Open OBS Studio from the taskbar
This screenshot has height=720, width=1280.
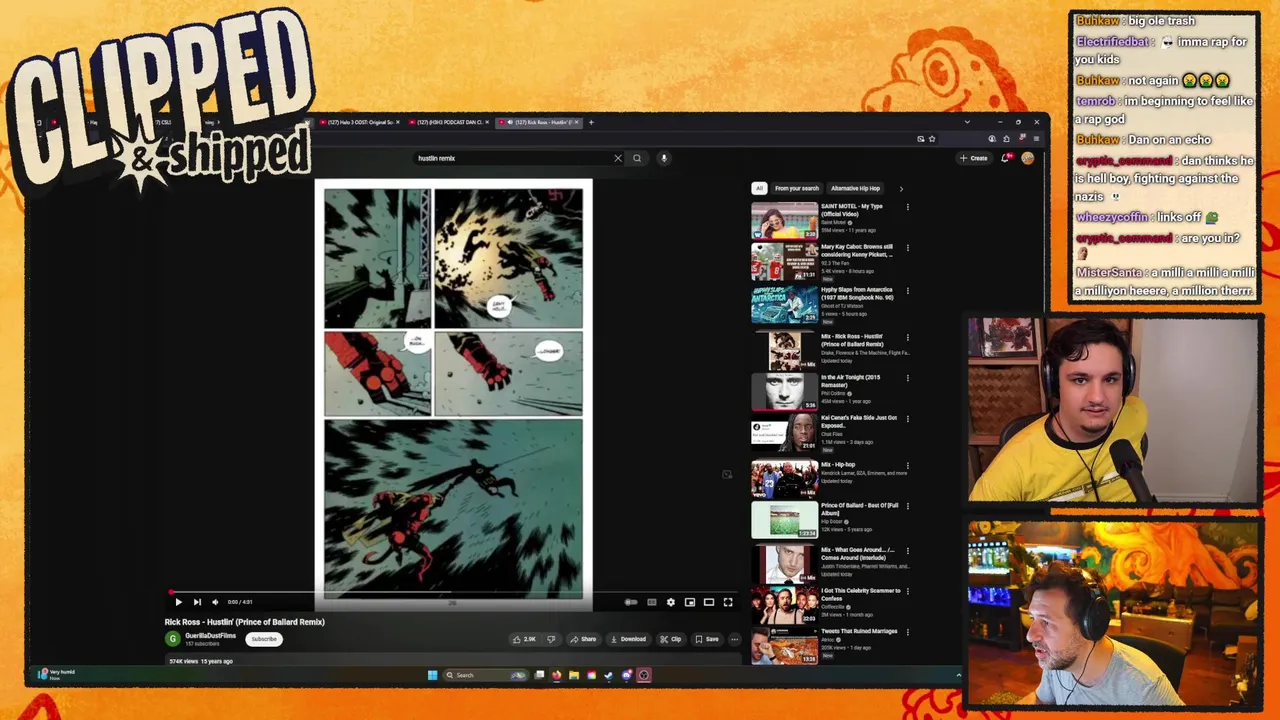pyautogui.click(x=644, y=675)
